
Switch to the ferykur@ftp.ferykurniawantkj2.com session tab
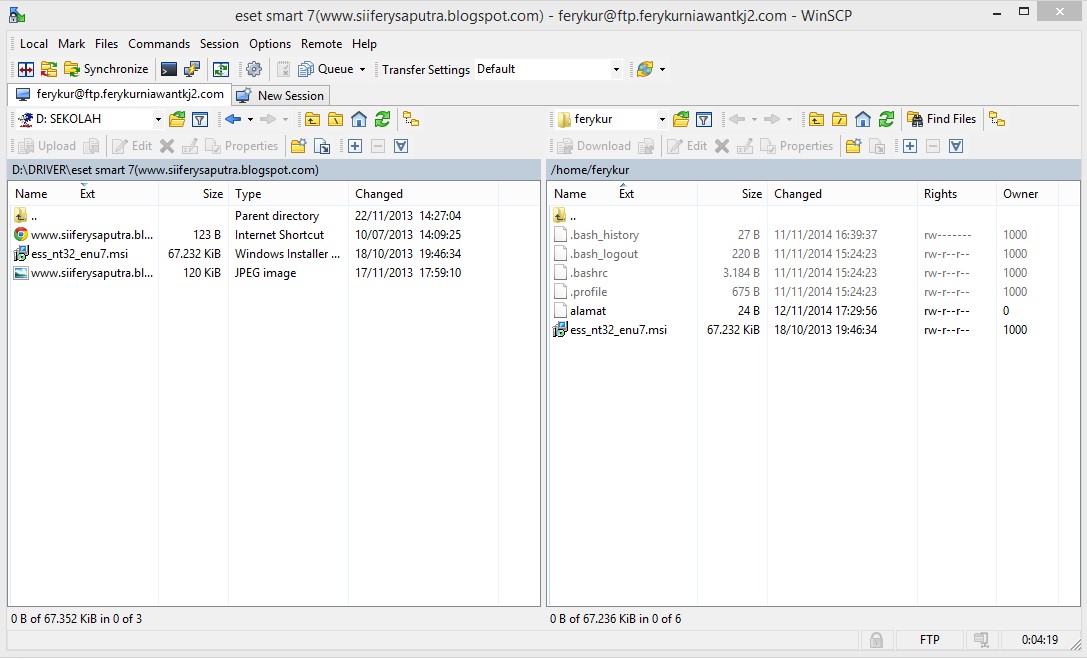click(120, 94)
